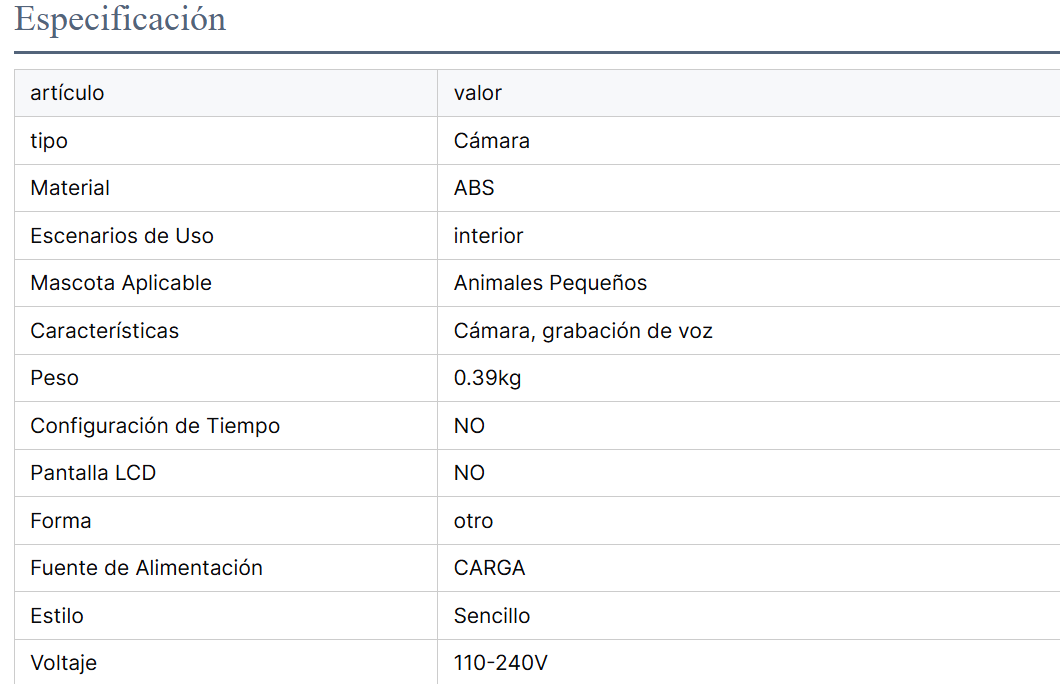Click the 0.39kg weight value
Viewport: 1060px width, 684px height.
[487, 378]
